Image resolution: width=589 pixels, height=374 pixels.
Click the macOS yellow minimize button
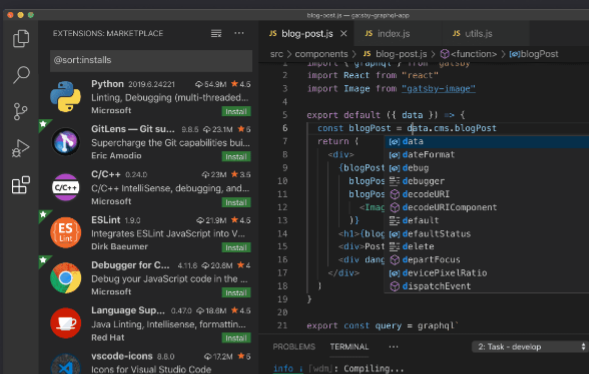tap(20, 15)
